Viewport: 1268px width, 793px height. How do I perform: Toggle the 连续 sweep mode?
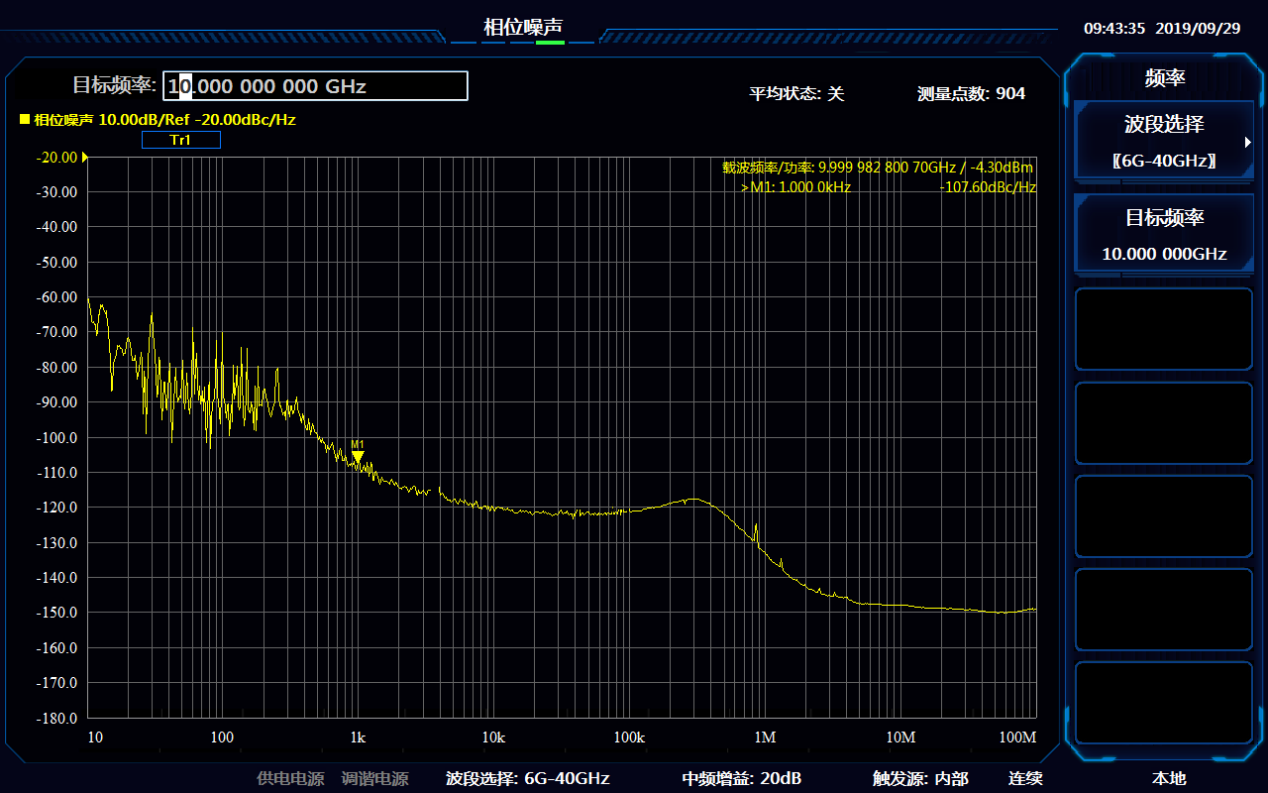click(1025, 778)
